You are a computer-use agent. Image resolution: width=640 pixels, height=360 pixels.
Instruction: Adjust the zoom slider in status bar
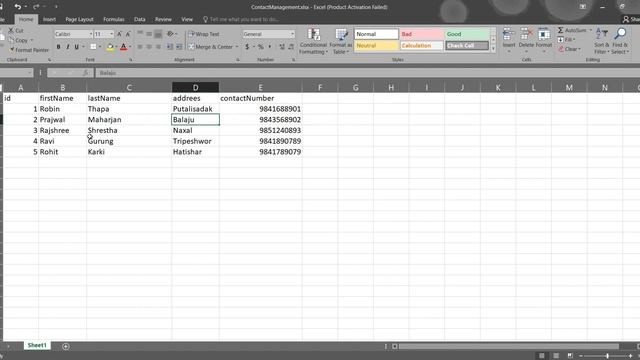pyautogui.click(x=607, y=356)
